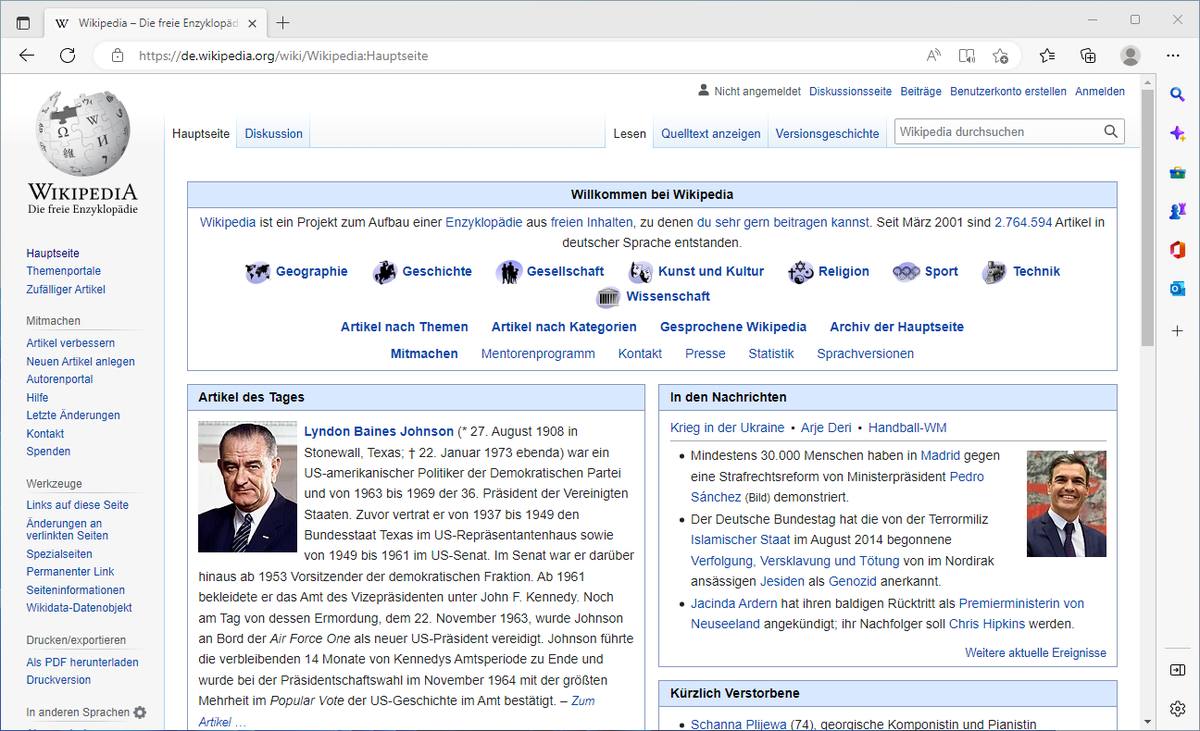Open a new tab with plus icon
1200x731 pixels.
tap(283, 22)
